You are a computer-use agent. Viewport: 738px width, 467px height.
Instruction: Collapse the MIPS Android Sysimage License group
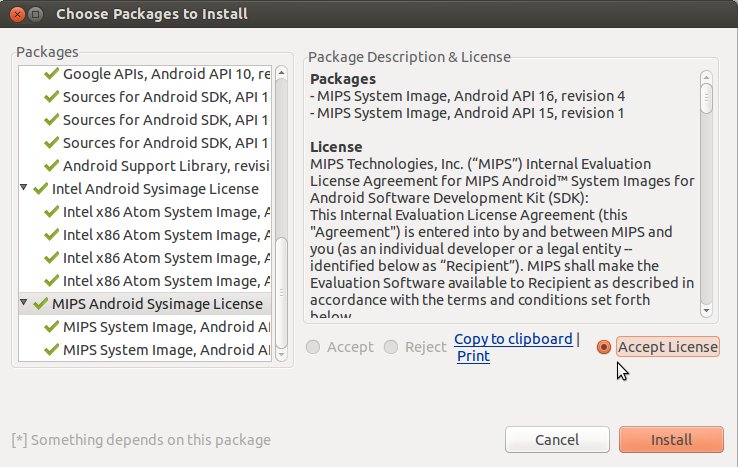pyautogui.click(x=24, y=302)
